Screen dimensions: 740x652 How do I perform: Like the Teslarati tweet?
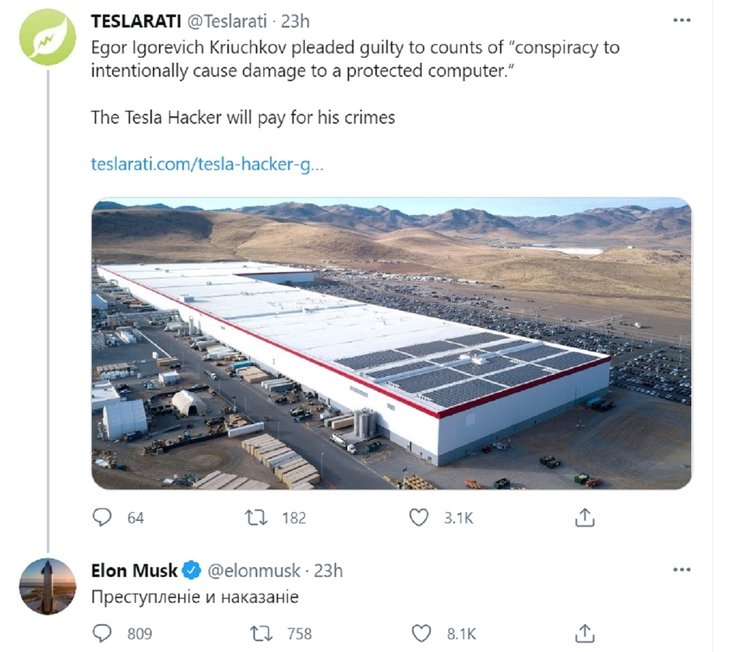click(420, 517)
